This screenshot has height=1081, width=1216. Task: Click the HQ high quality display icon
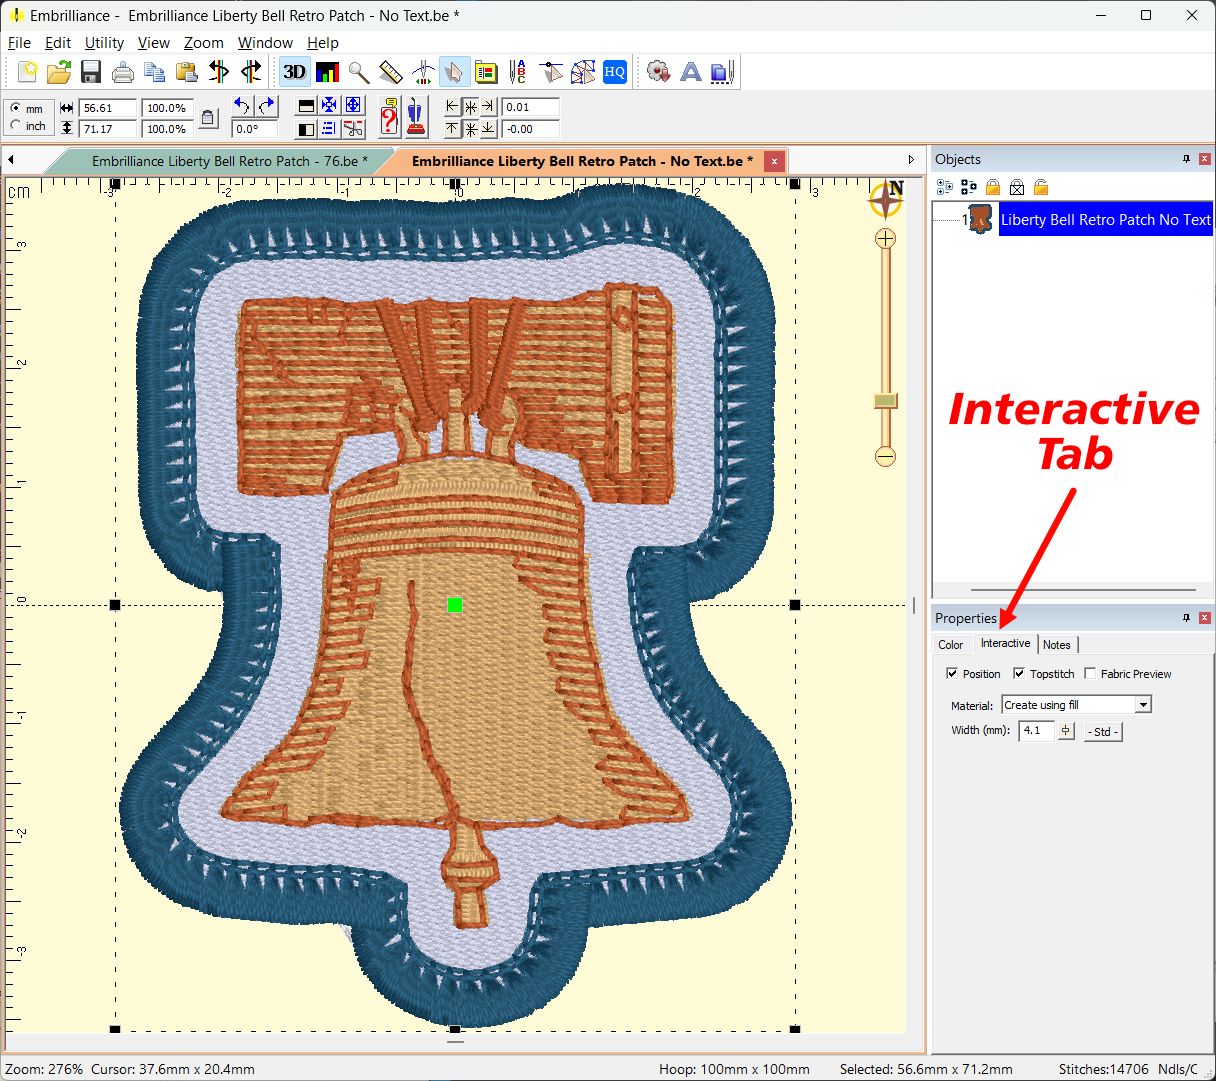point(615,72)
